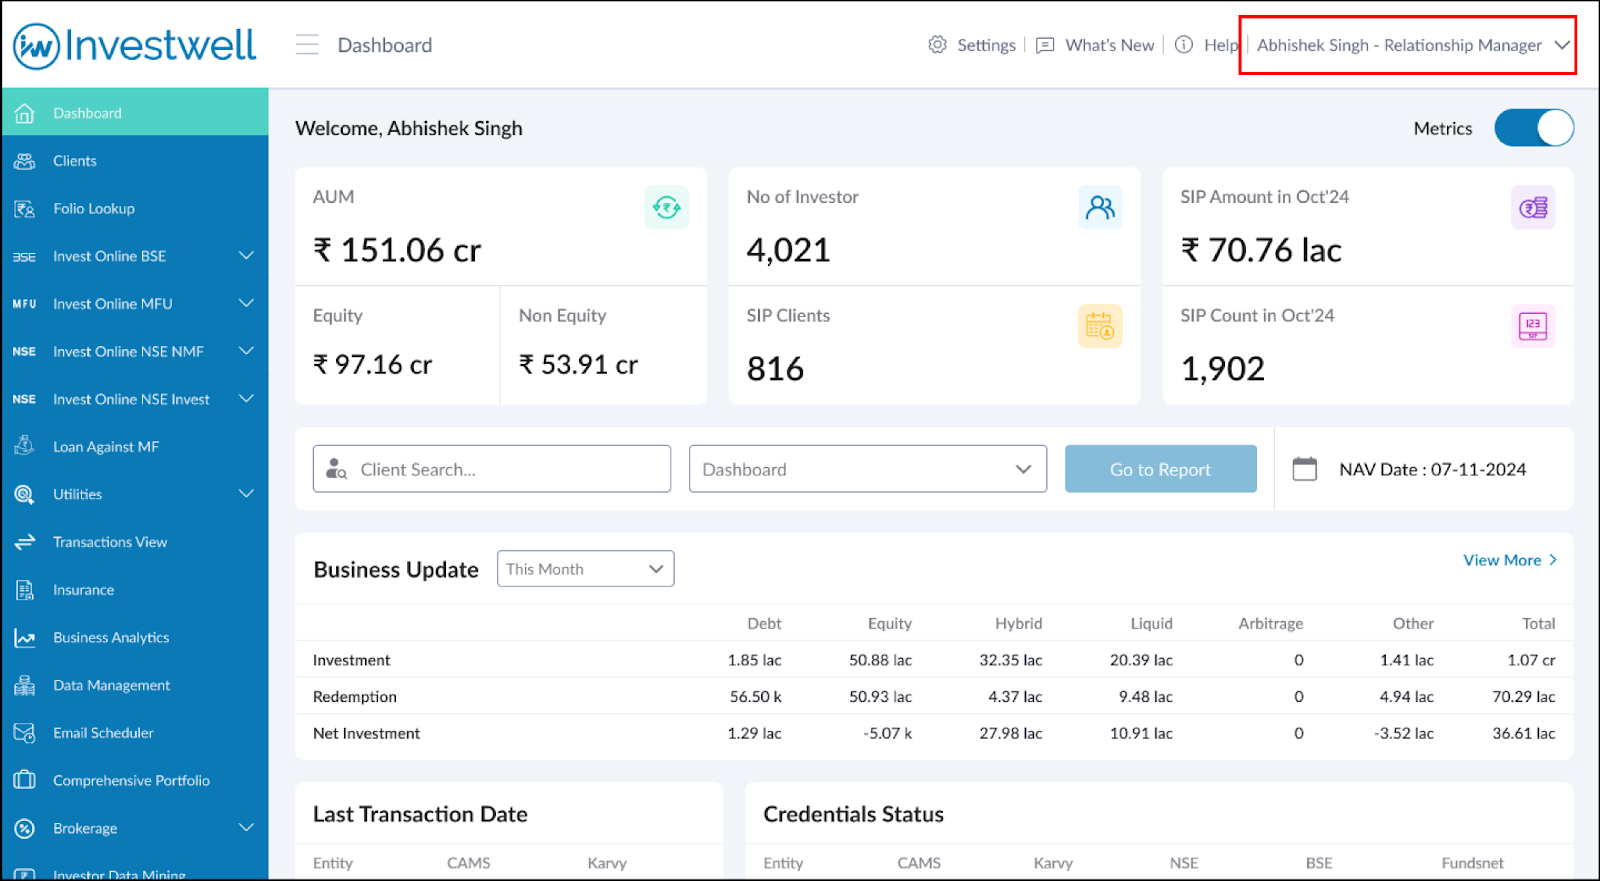Viewport: 1600px width, 881px height.
Task: Click the NAV Date calendar icon
Action: (1305, 469)
